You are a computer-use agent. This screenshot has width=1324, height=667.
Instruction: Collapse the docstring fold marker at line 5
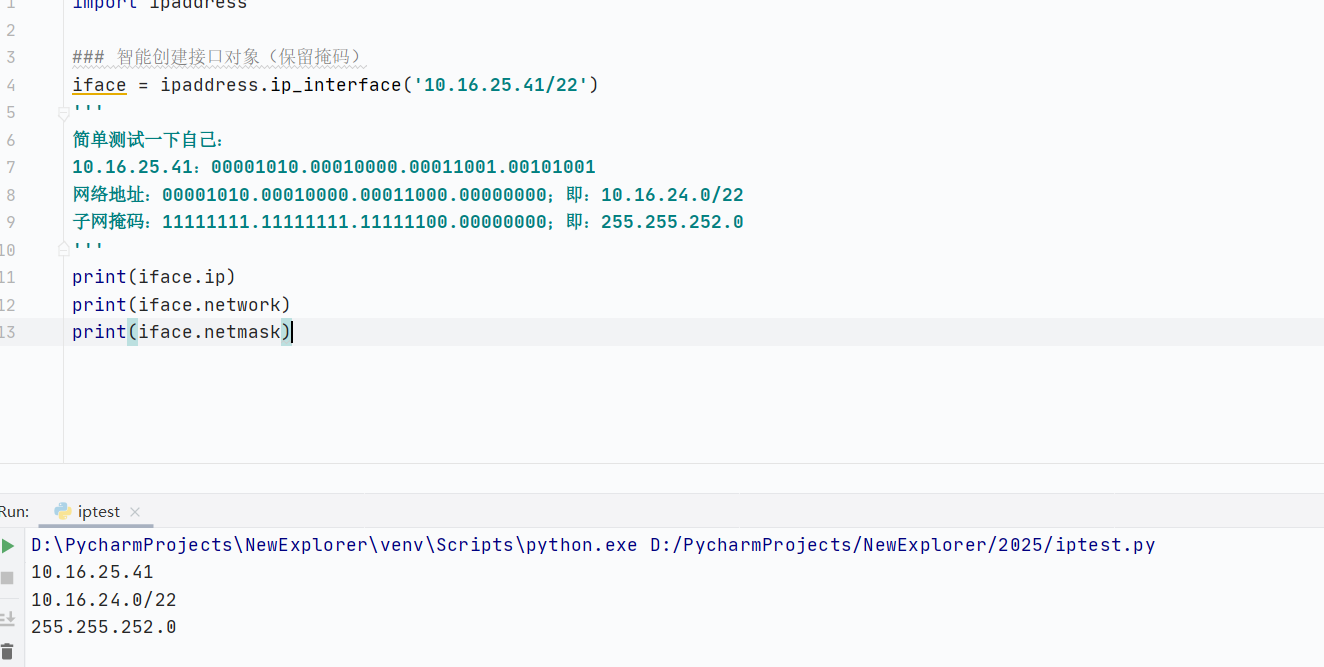tap(63, 113)
